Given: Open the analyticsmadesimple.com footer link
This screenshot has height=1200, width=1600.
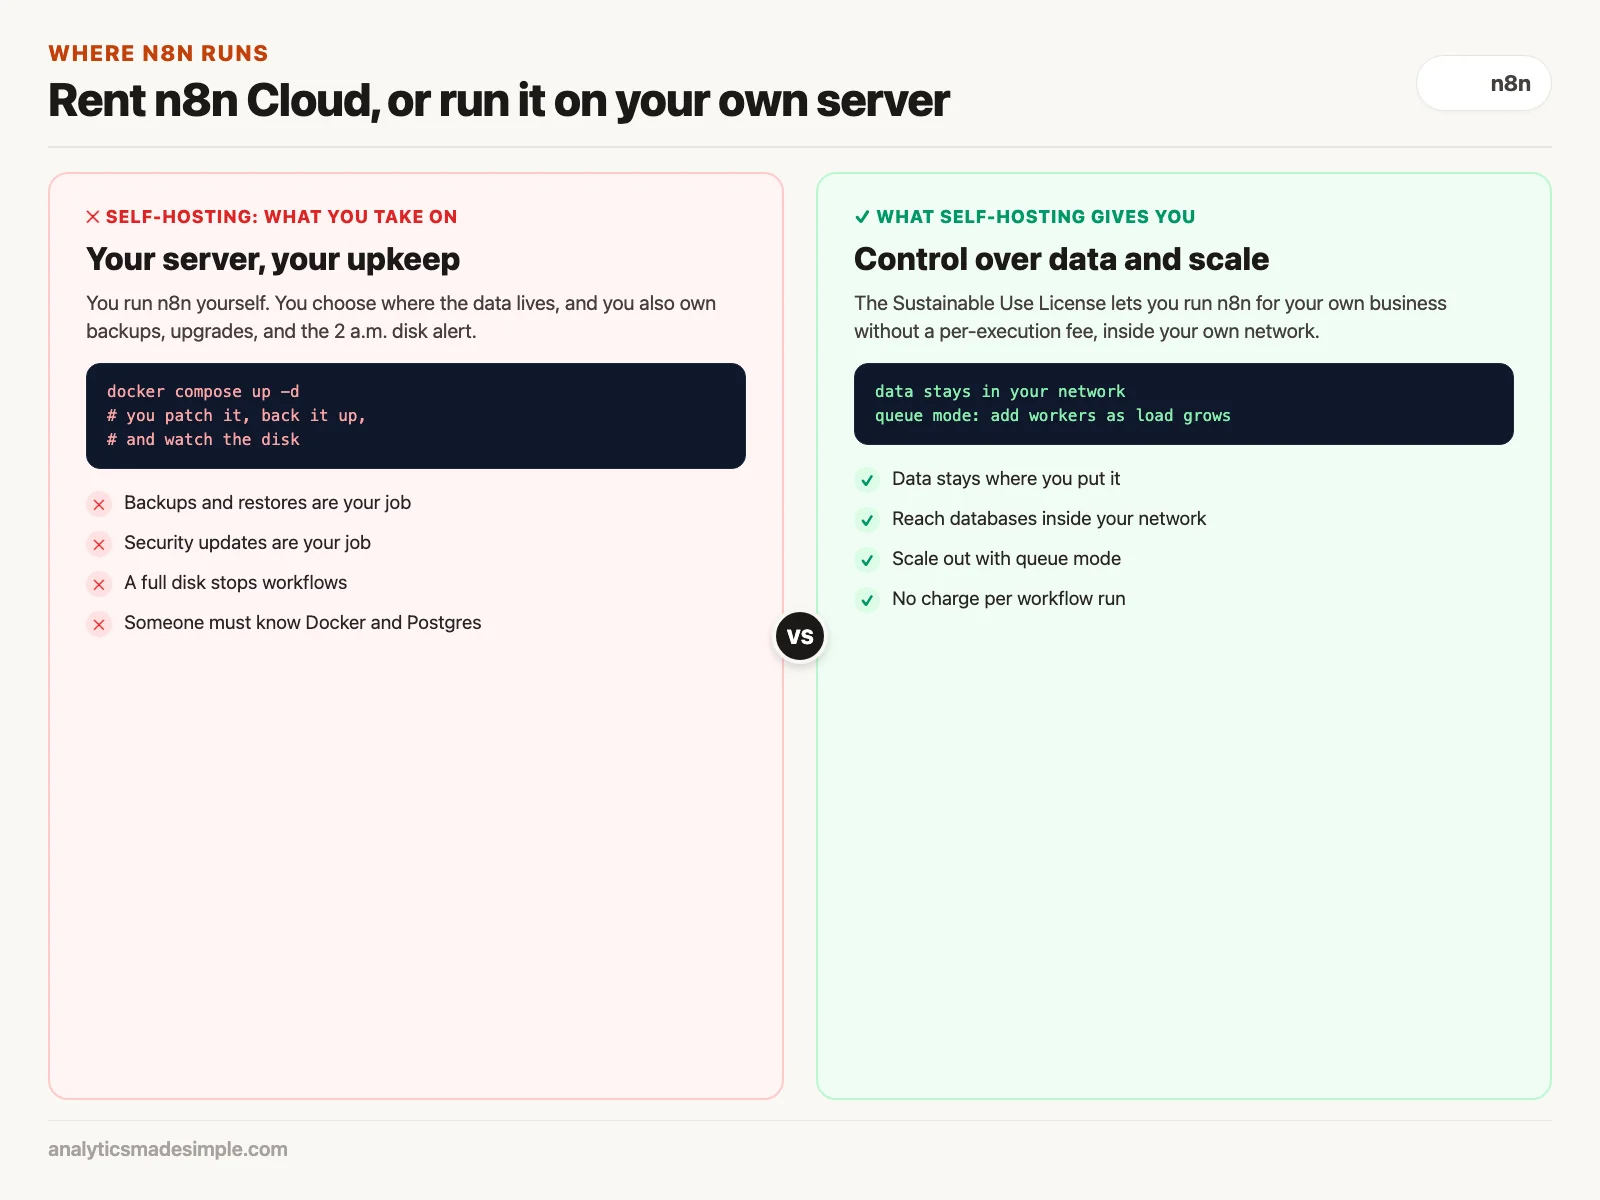Looking at the screenshot, I should point(168,1149).
